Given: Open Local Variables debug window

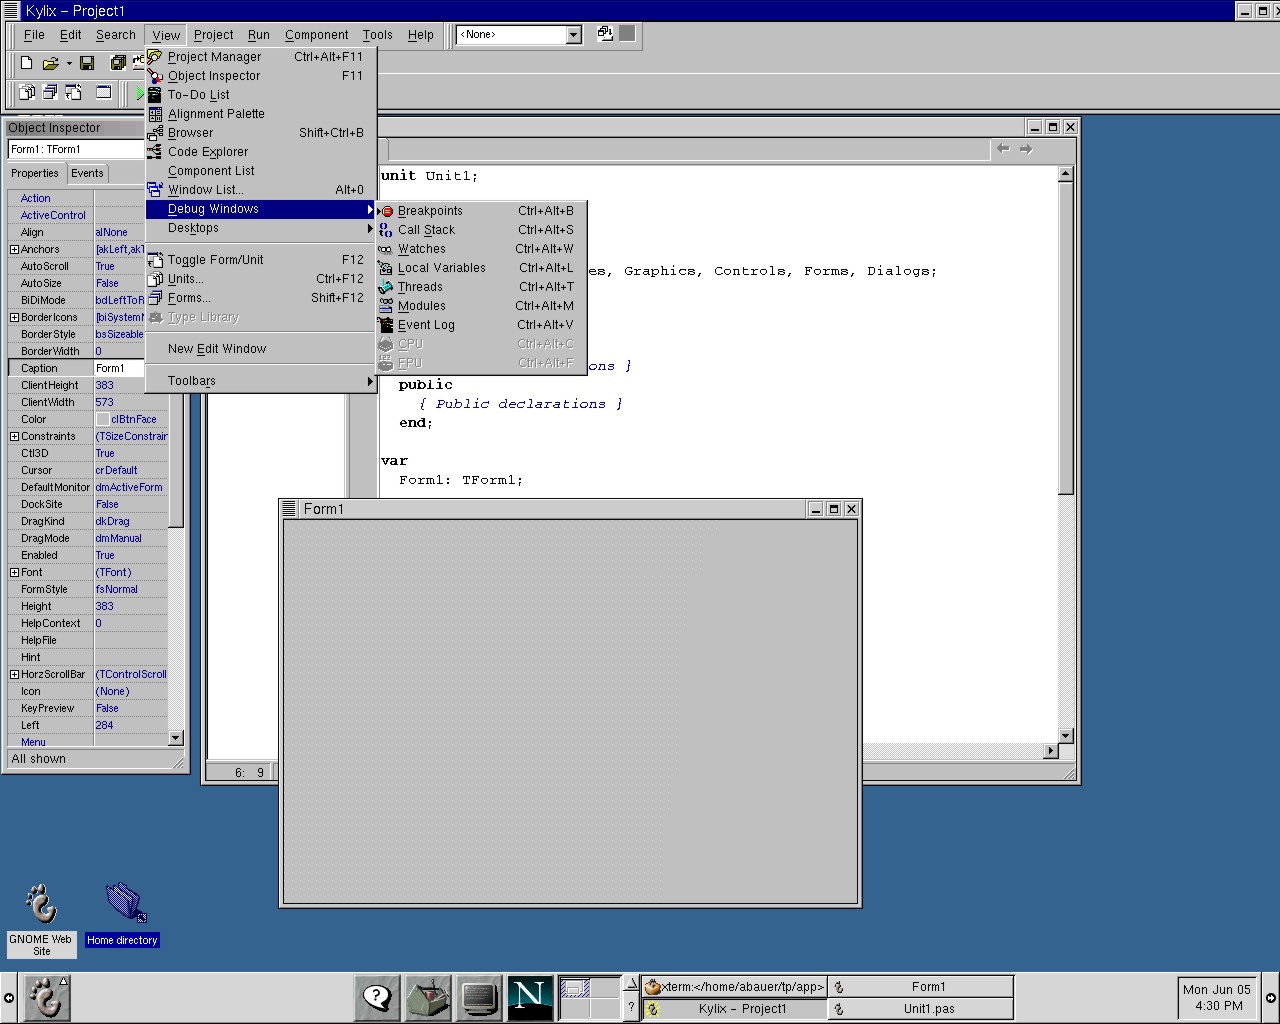Looking at the screenshot, I should pyautogui.click(x=481, y=268).
